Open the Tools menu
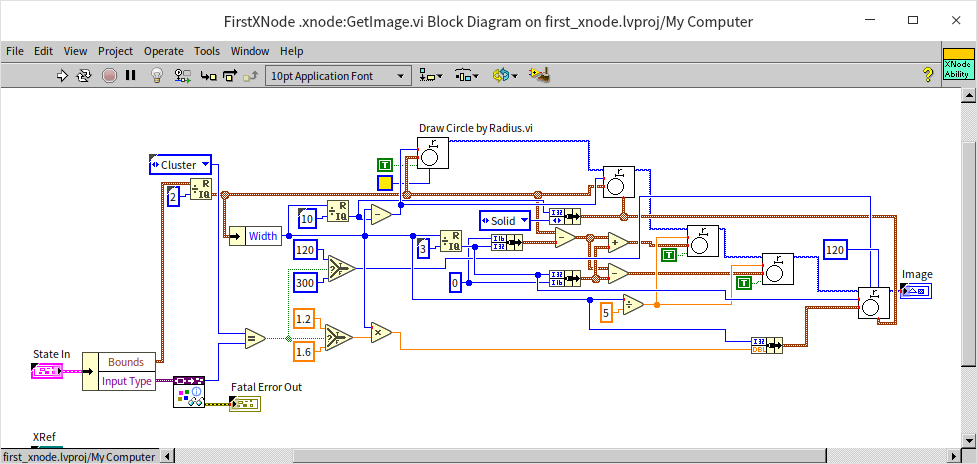 pos(207,51)
